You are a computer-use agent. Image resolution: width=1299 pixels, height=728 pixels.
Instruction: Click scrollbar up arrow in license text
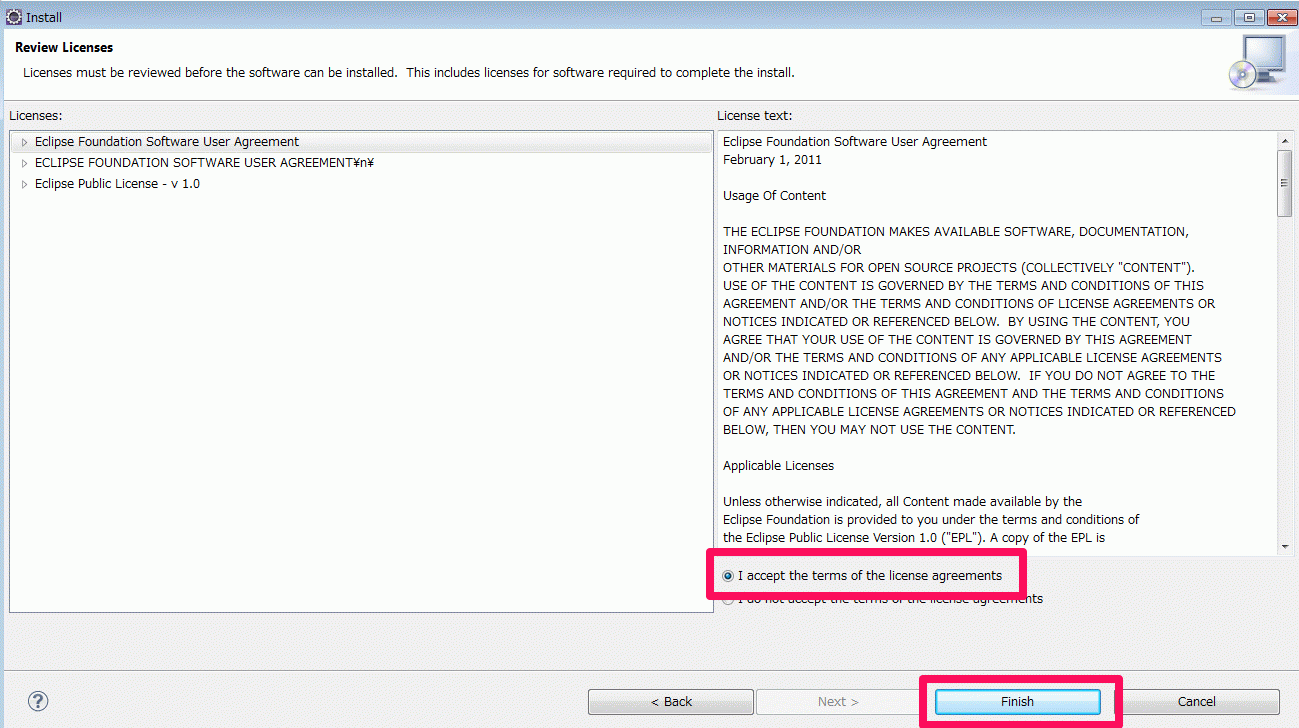click(1284, 139)
